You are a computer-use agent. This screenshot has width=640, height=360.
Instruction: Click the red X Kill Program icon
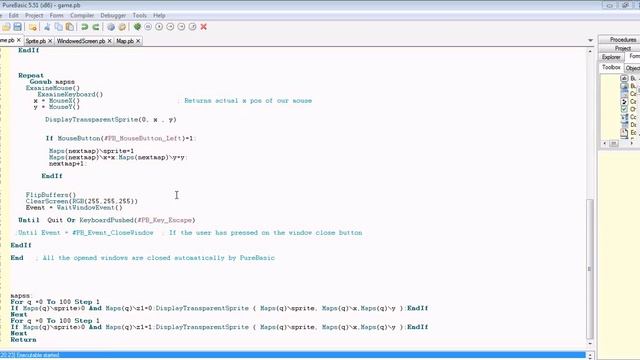204,27
